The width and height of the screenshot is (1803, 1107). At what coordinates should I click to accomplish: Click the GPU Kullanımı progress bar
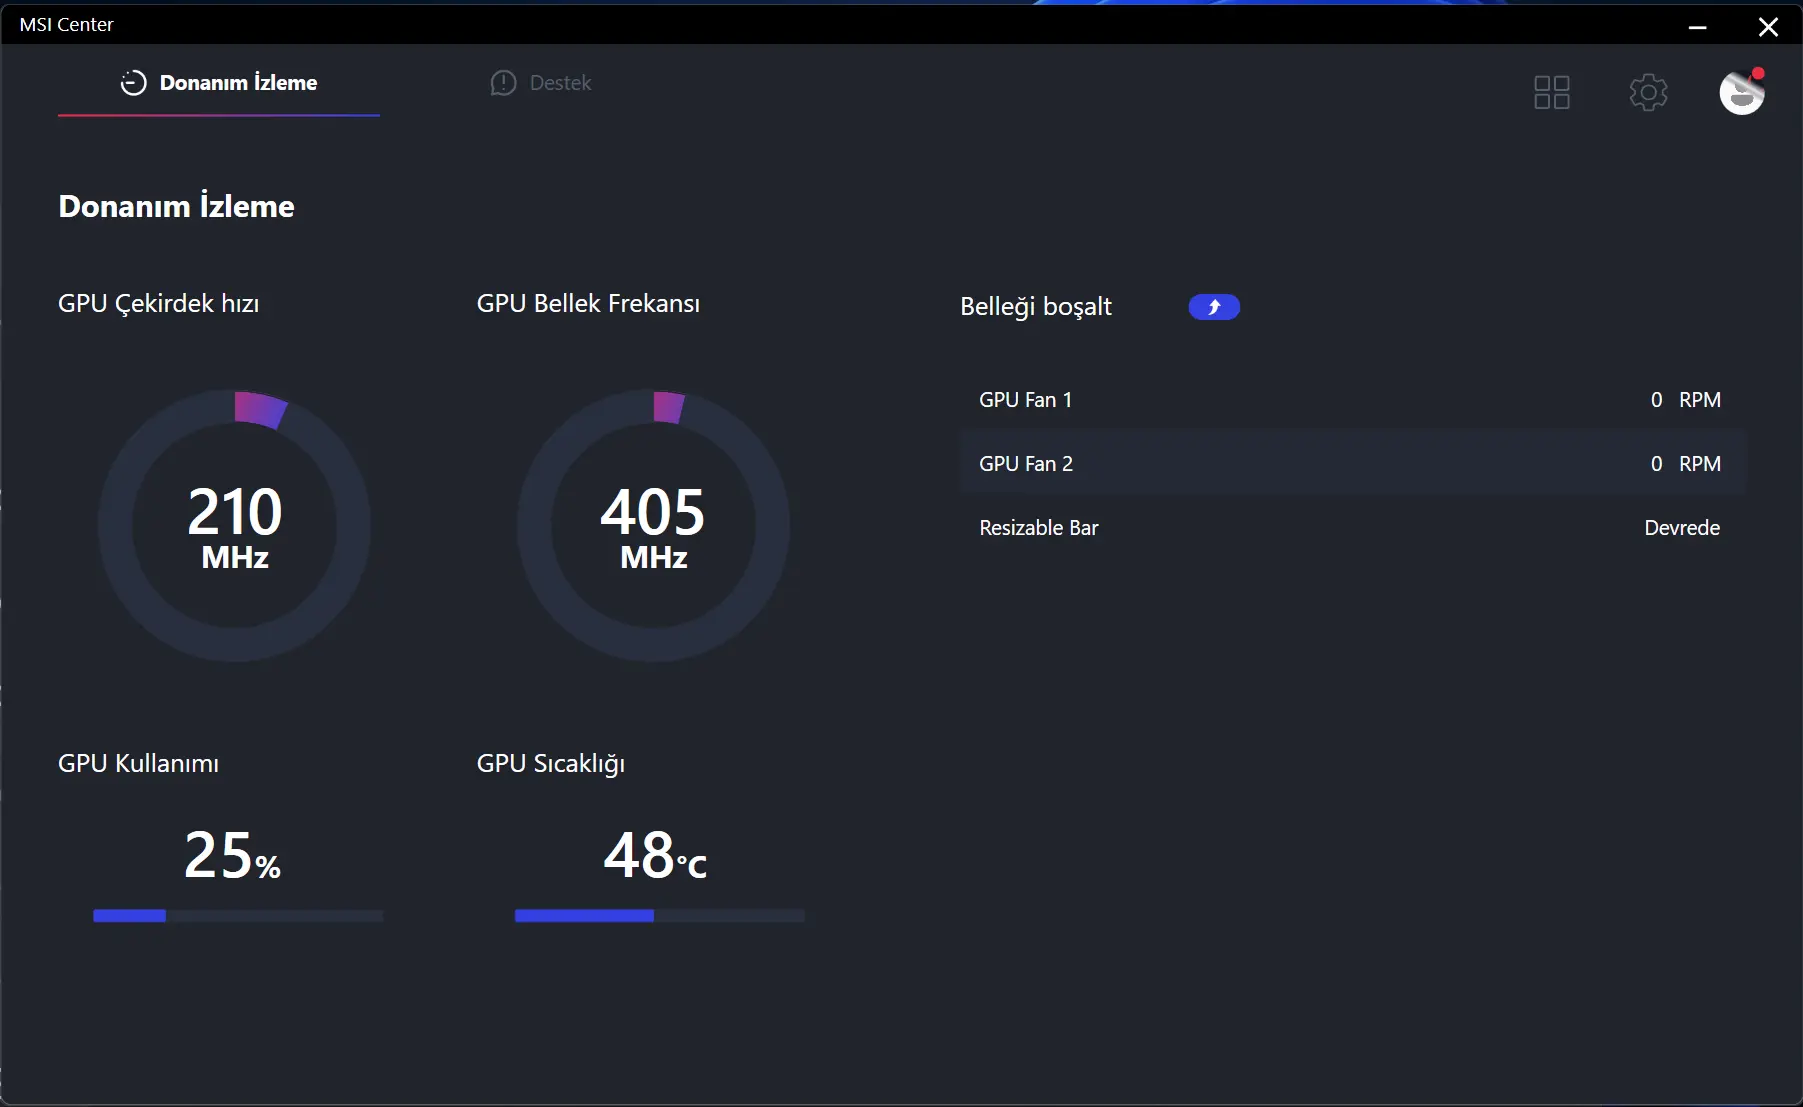238,916
